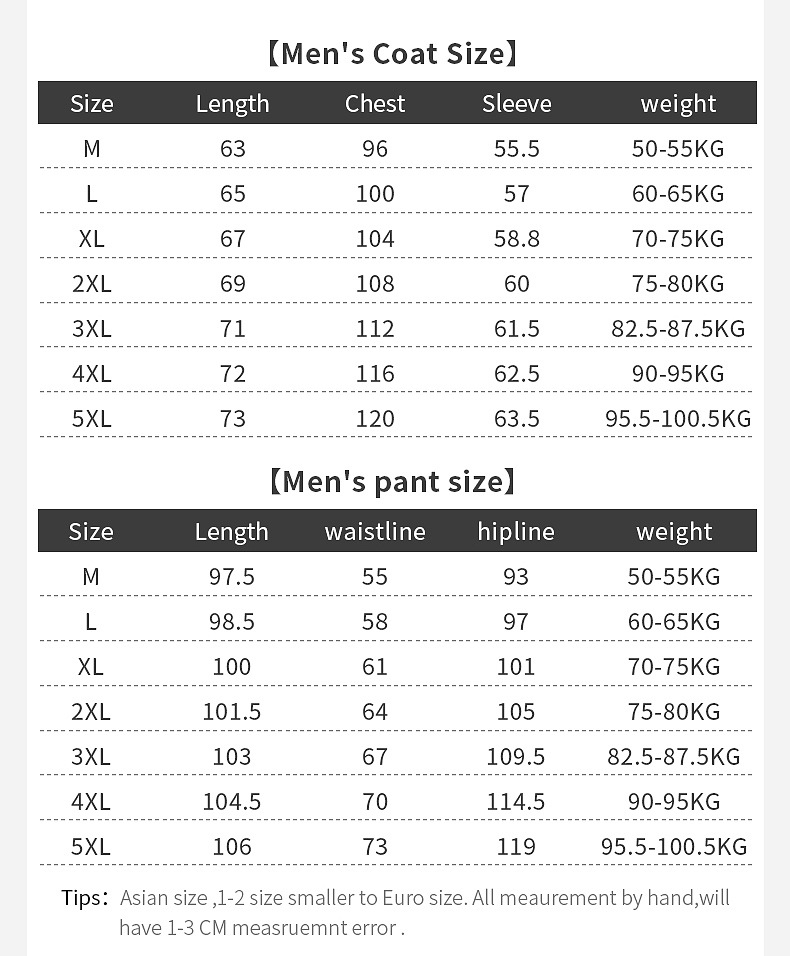790x956 pixels.
Task: Click the 3XL row label in coat table
Action: pyautogui.click(x=92, y=329)
